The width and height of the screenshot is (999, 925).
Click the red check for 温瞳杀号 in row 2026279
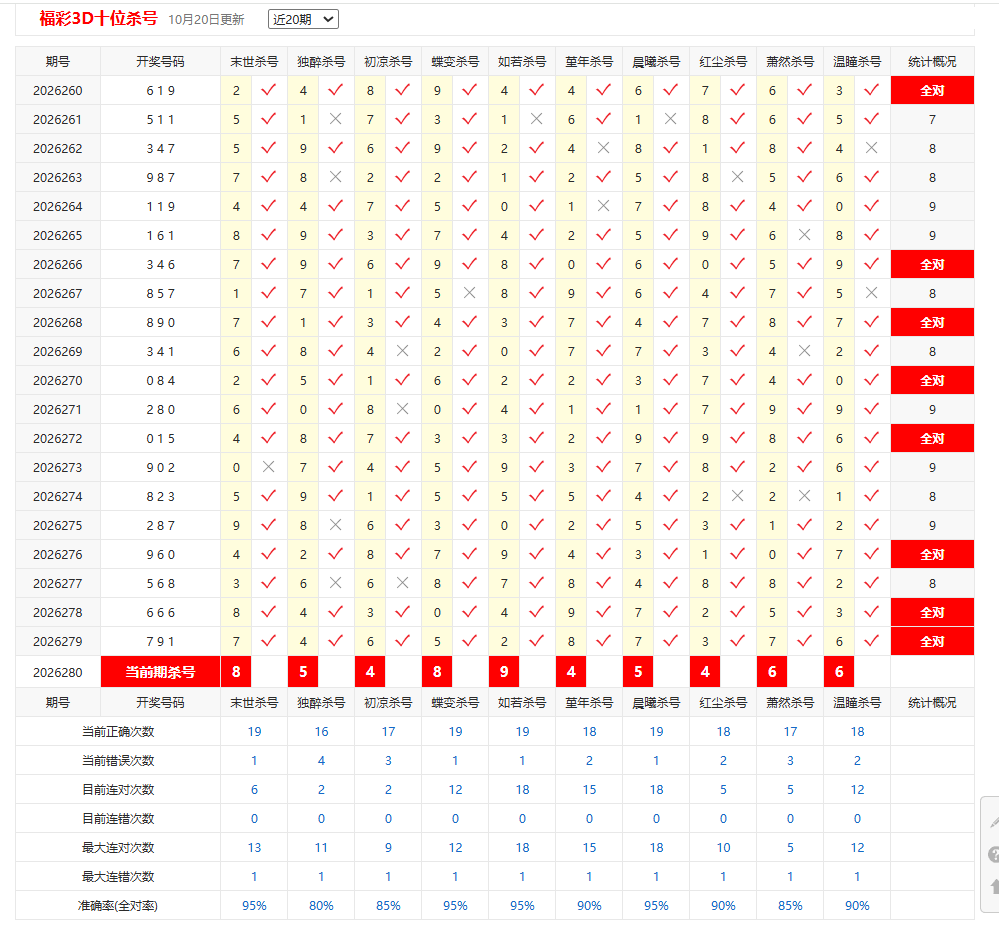(872, 641)
